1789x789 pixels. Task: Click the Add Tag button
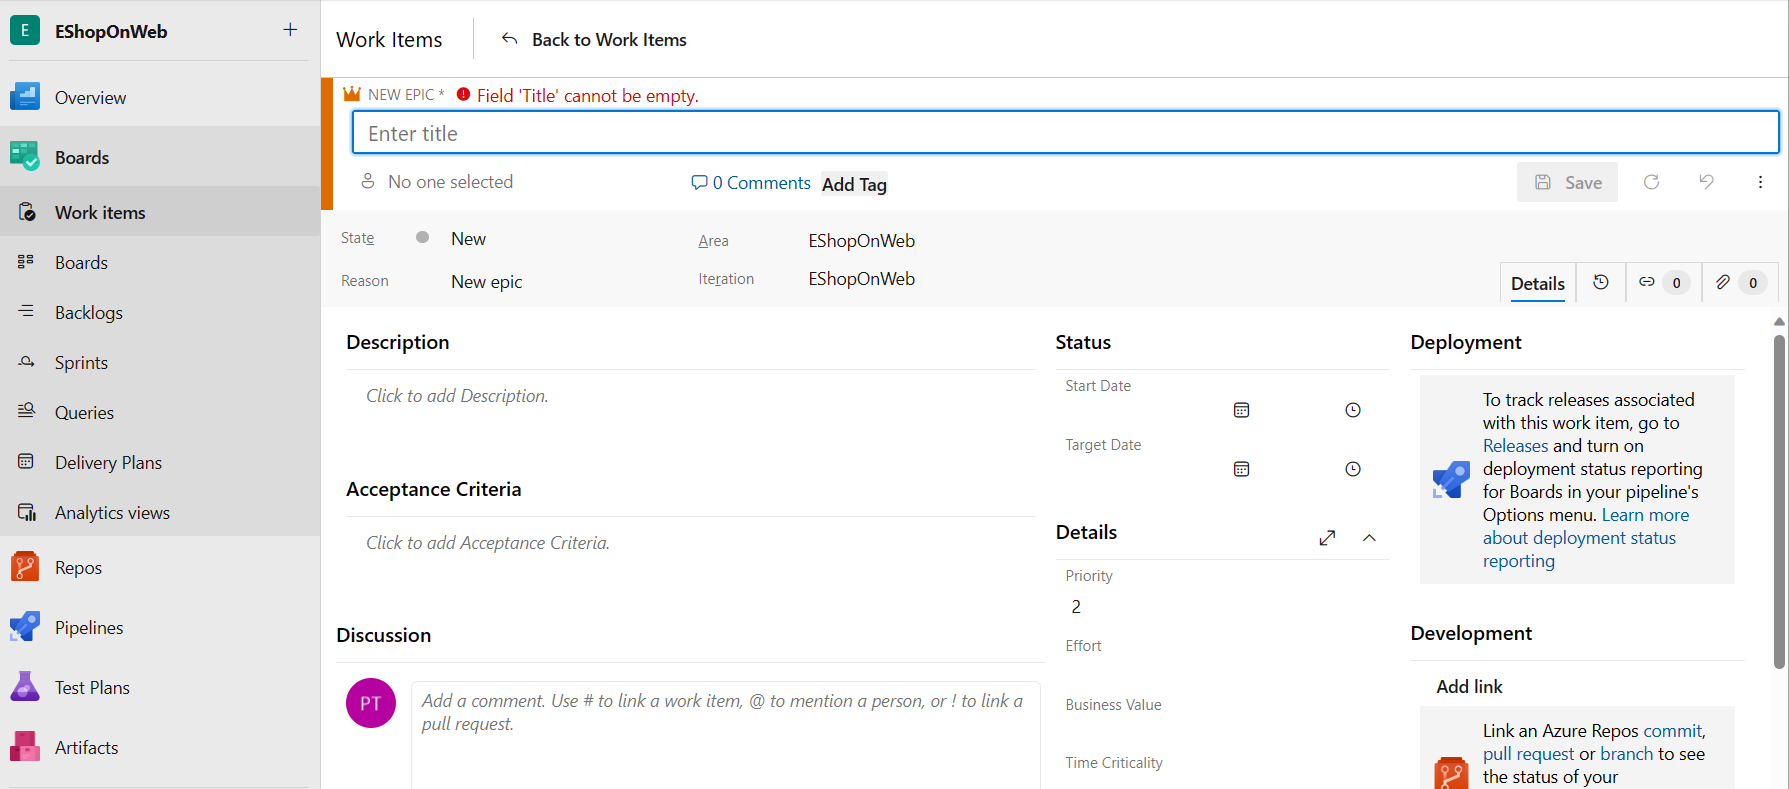(854, 184)
